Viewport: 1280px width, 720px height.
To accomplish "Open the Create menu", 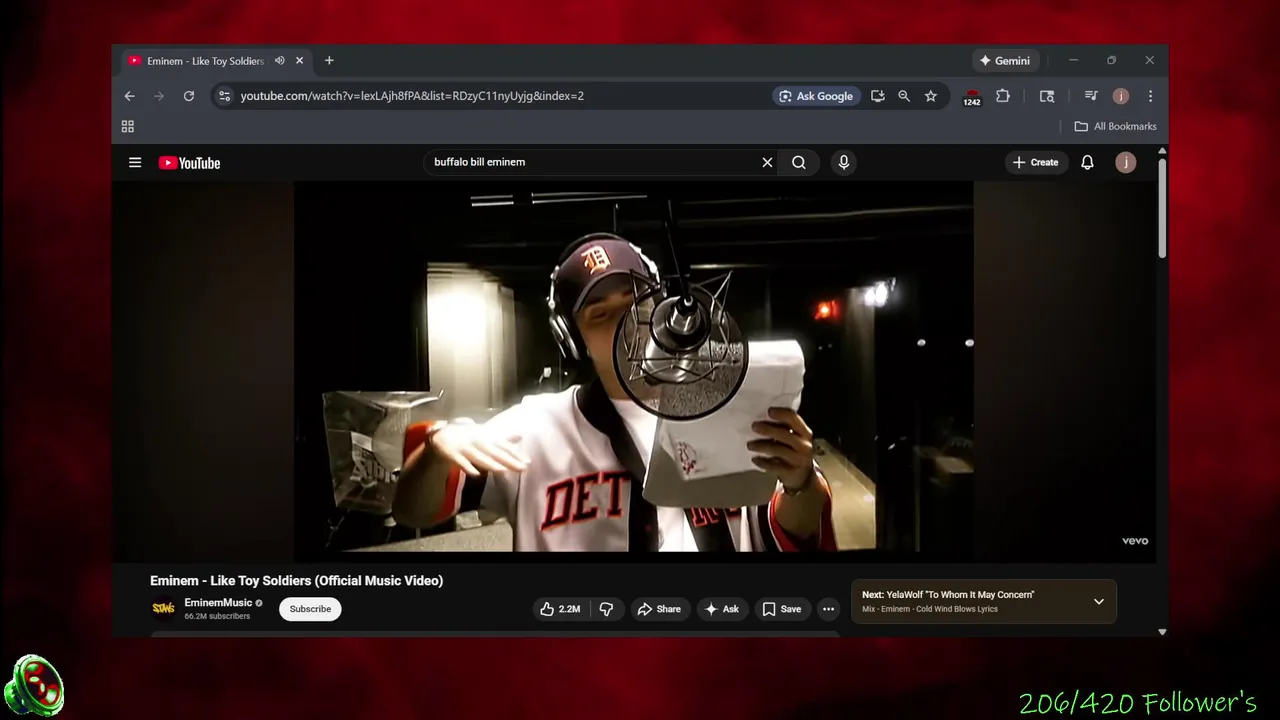I will pos(1035,162).
